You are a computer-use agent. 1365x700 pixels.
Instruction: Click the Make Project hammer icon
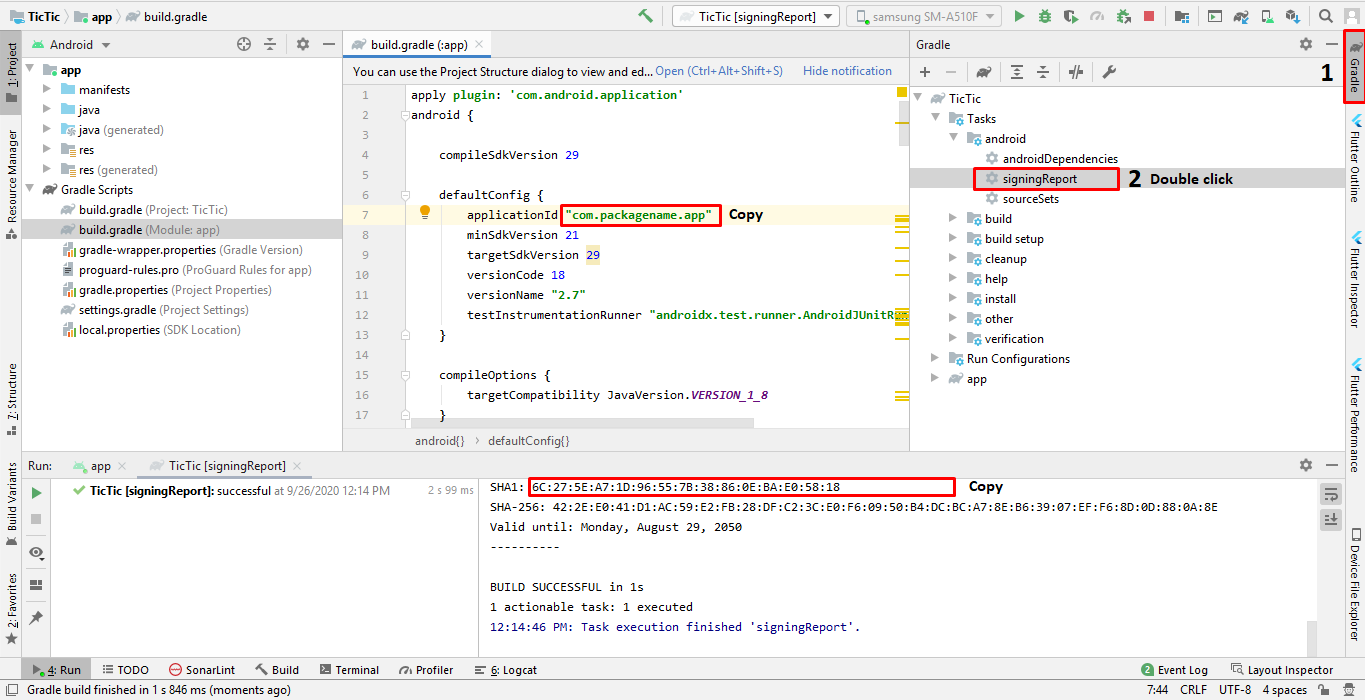point(646,16)
